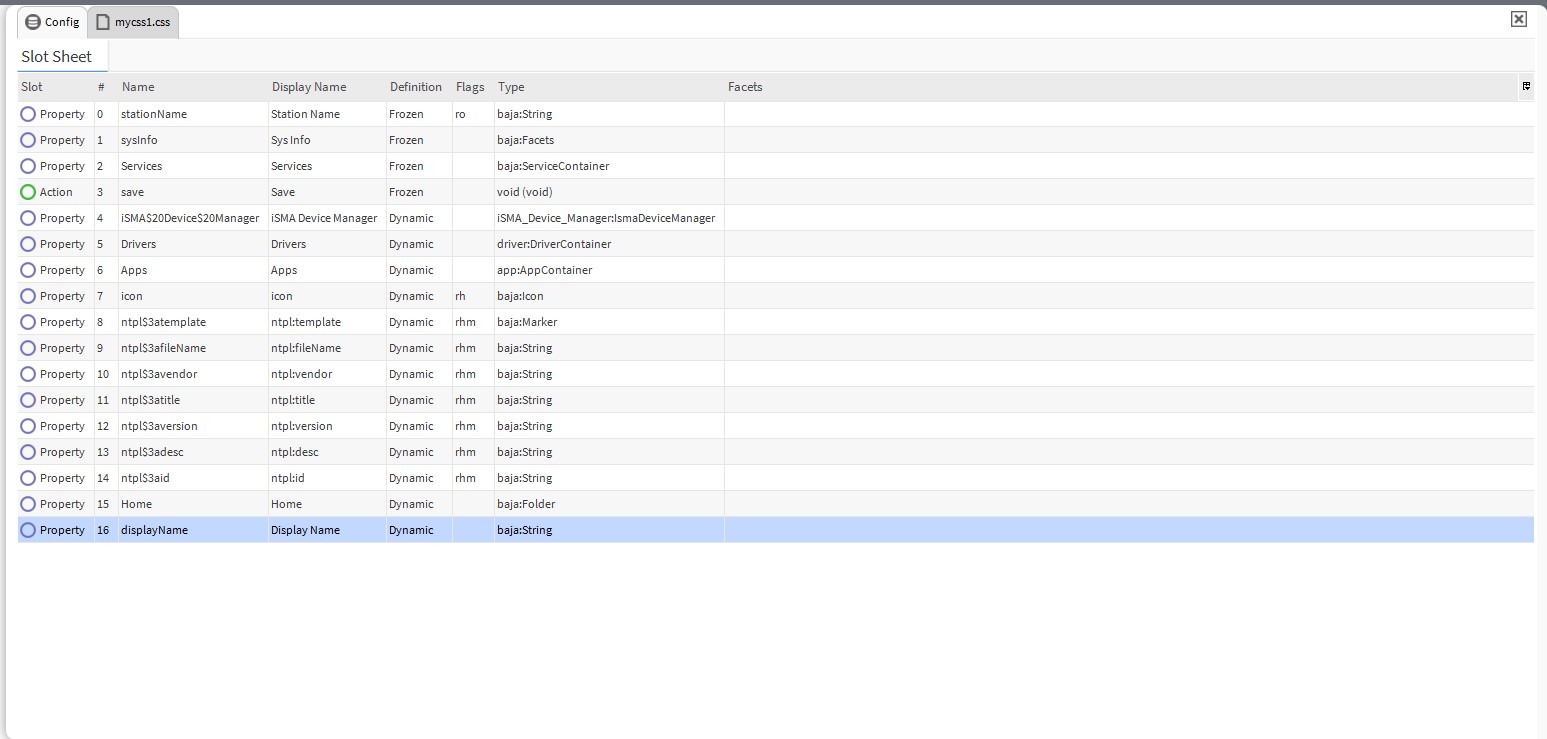Click the Config tab database icon
Screen dimensions: 1547x739
click(x=33, y=22)
